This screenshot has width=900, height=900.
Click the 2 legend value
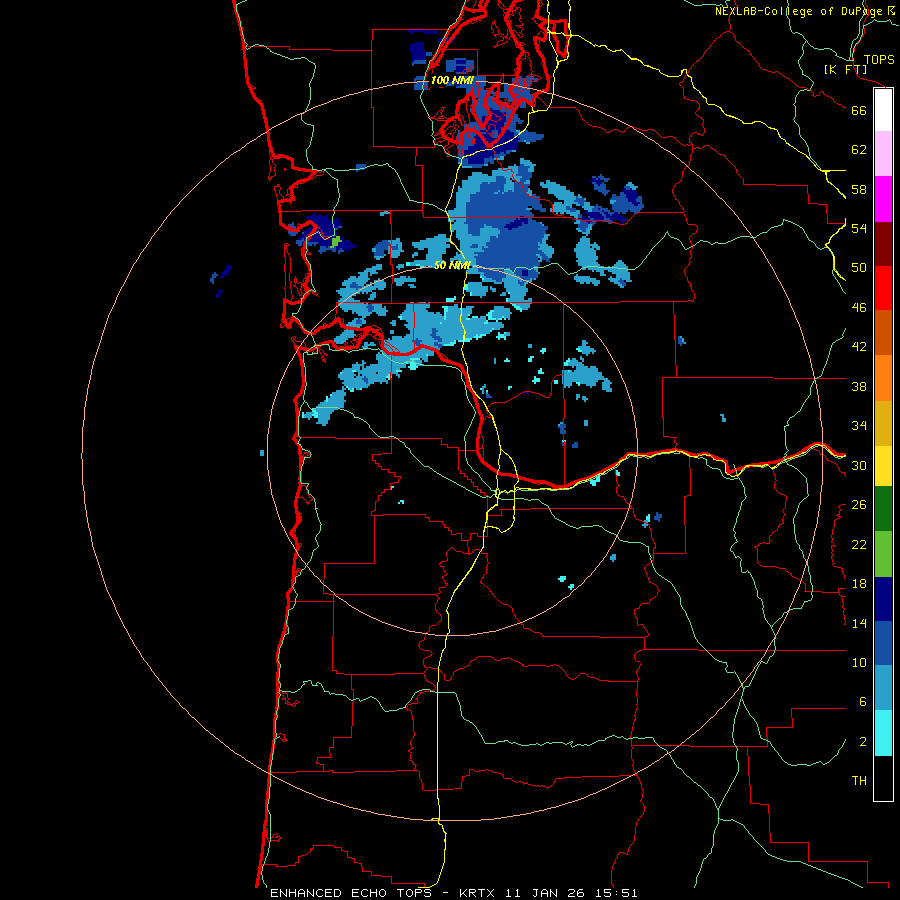[863, 742]
